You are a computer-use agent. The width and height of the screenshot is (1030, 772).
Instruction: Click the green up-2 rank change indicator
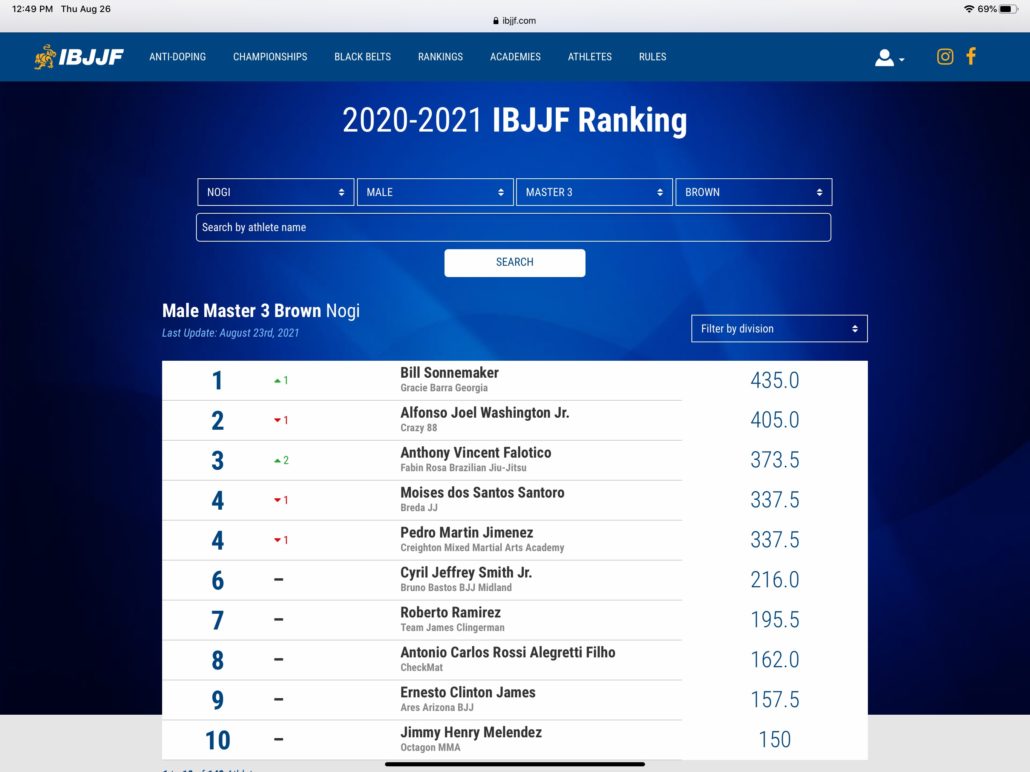(x=281, y=461)
